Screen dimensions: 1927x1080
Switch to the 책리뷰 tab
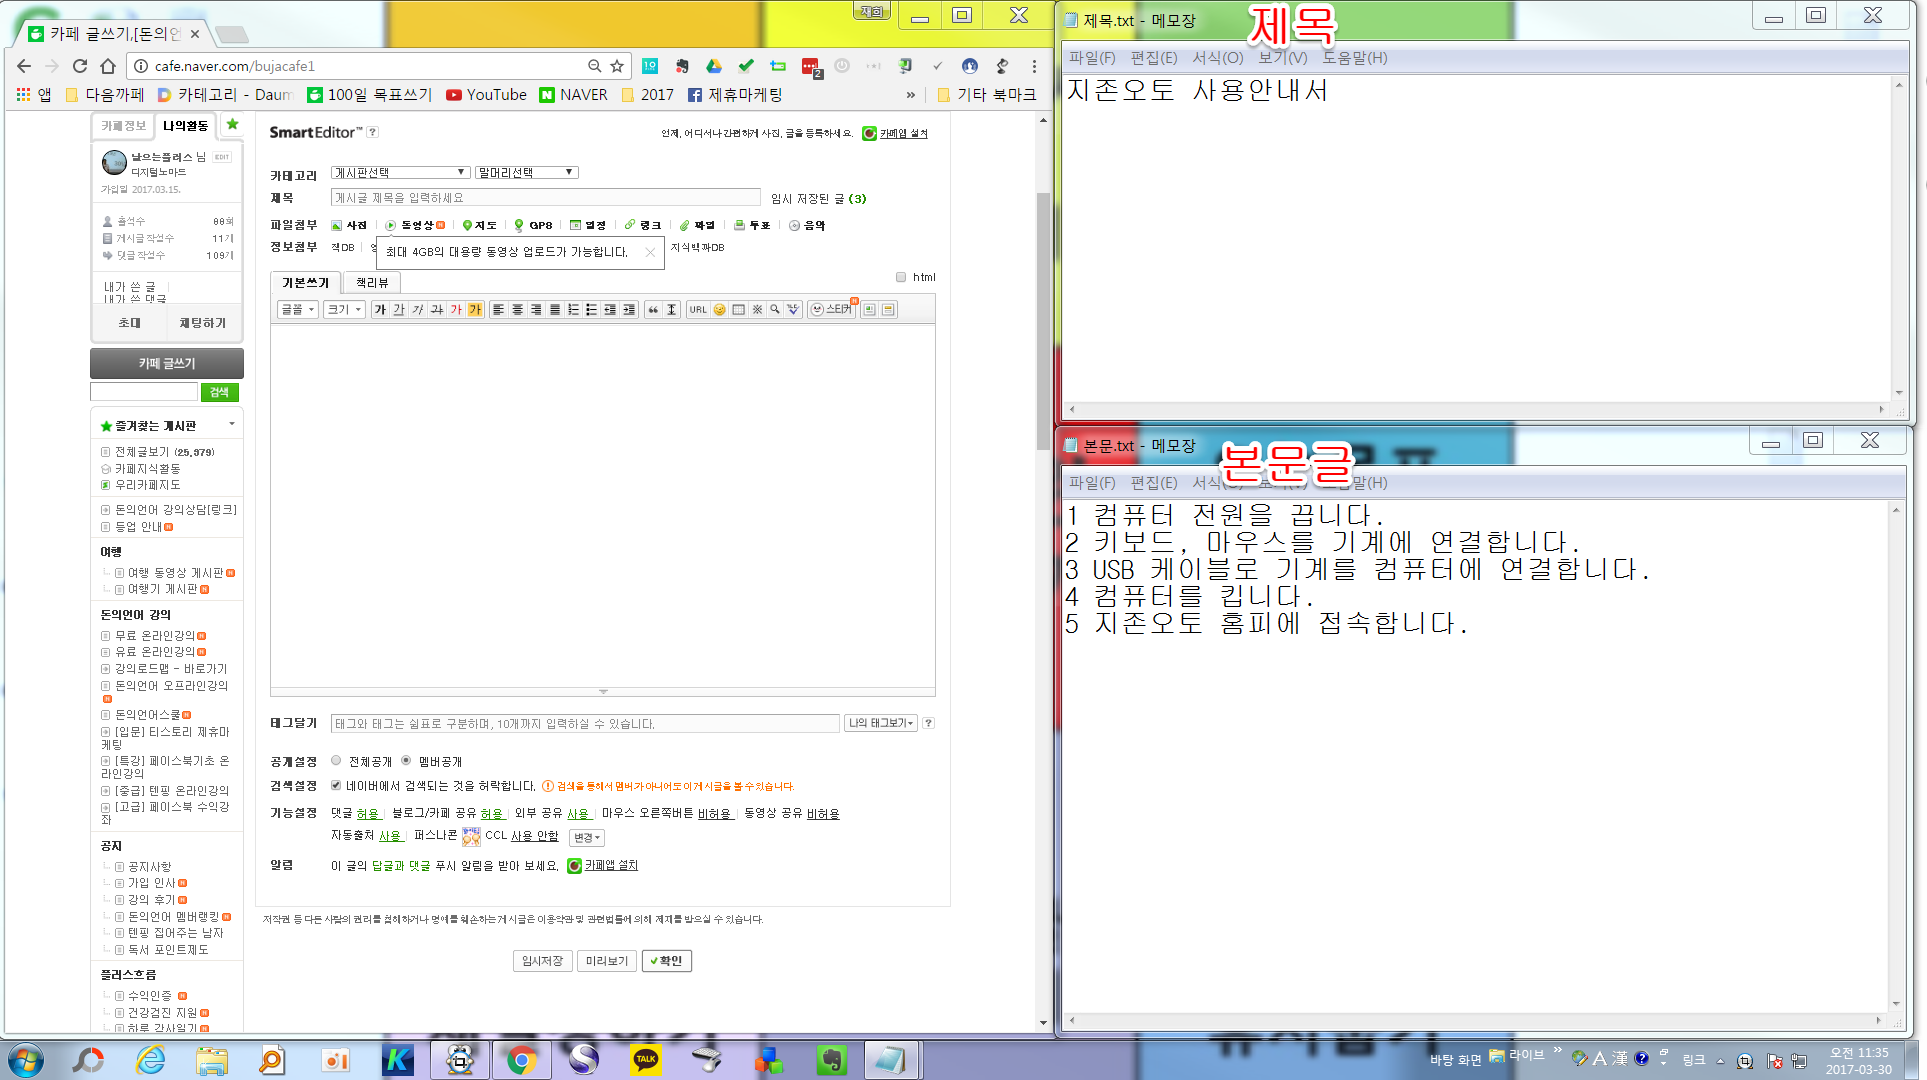click(x=372, y=283)
